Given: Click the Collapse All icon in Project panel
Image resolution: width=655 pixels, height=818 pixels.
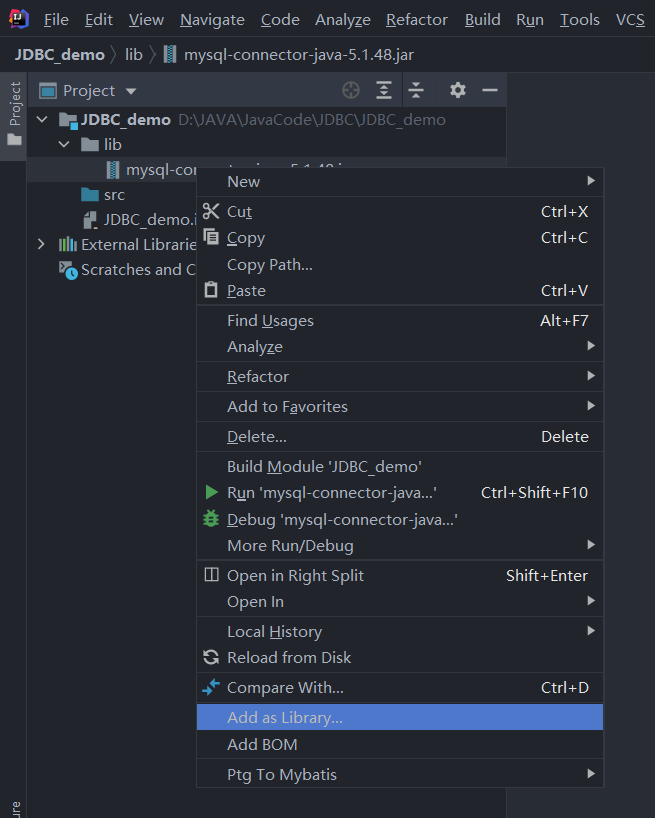Looking at the screenshot, I should [x=416, y=90].
